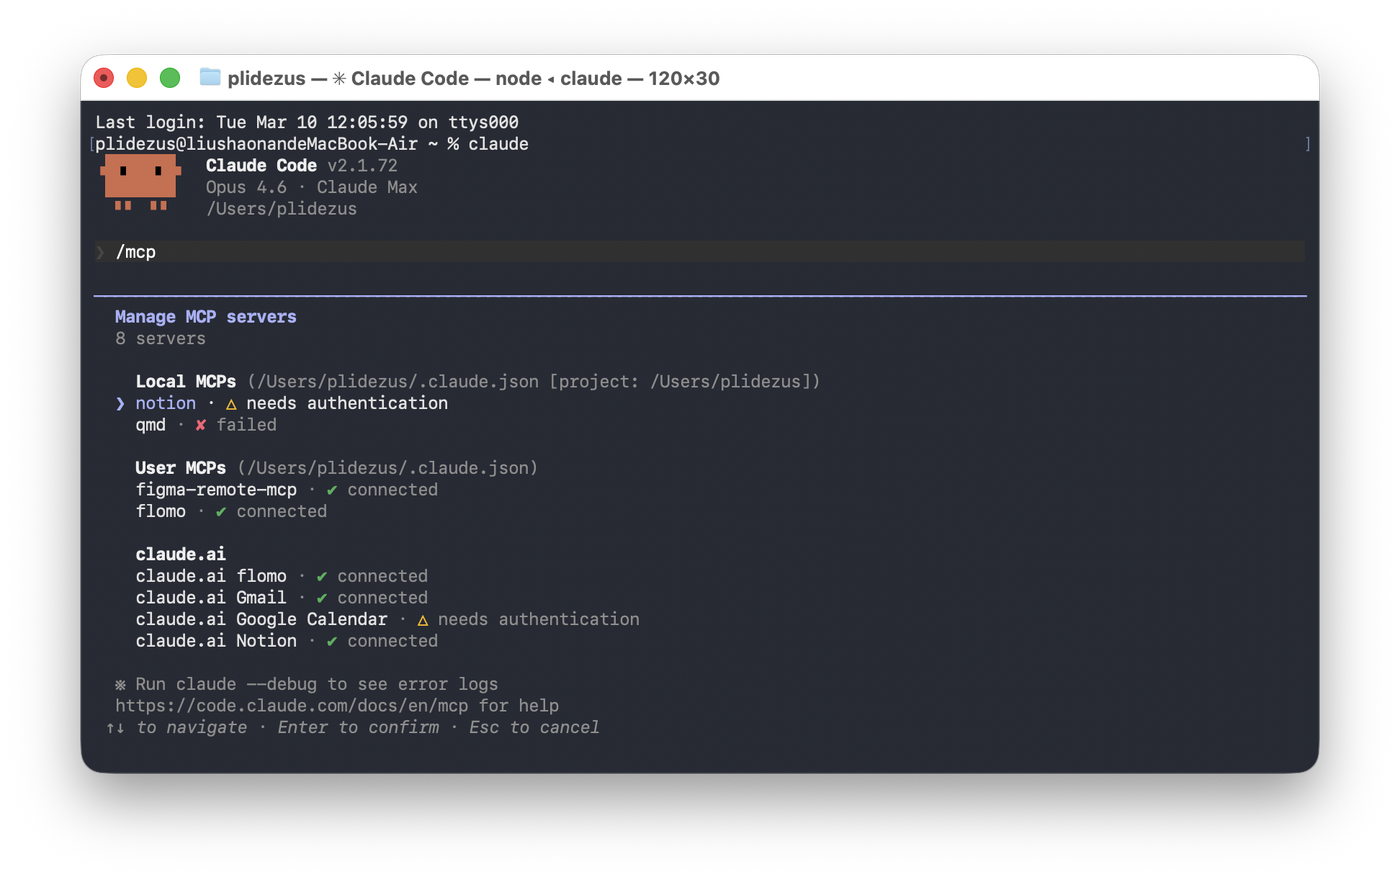1400x880 pixels.
Task: Select figma-remote-mcp server entry
Action: tap(216, 490)
